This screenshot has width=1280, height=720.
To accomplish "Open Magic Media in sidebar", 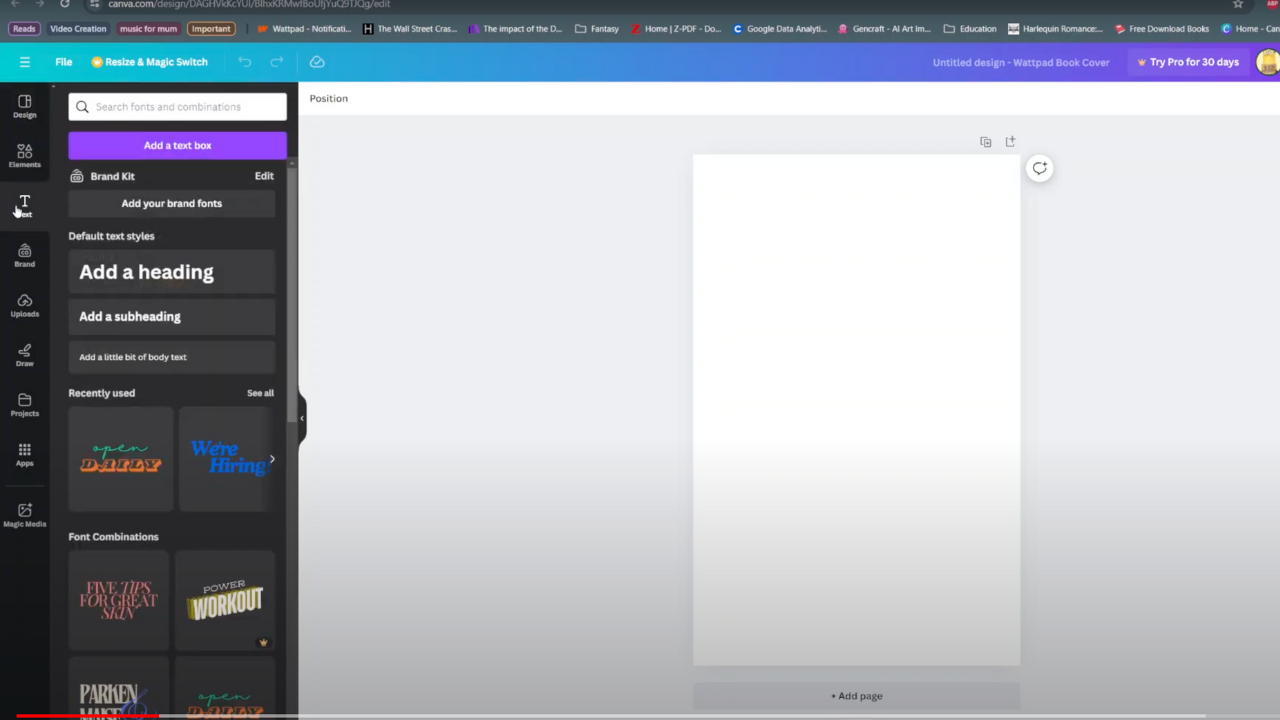I will [x=24, y=515].
